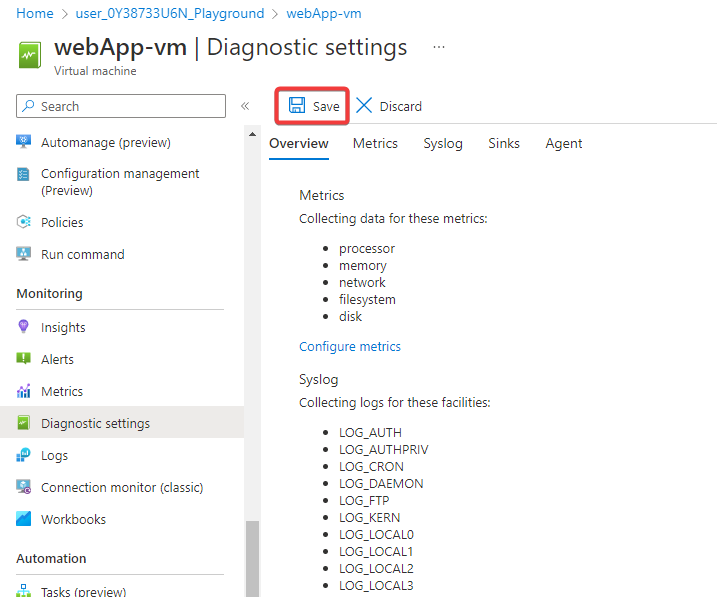
Task: Collapse the sidebar with double chevron
Action: 245,106
